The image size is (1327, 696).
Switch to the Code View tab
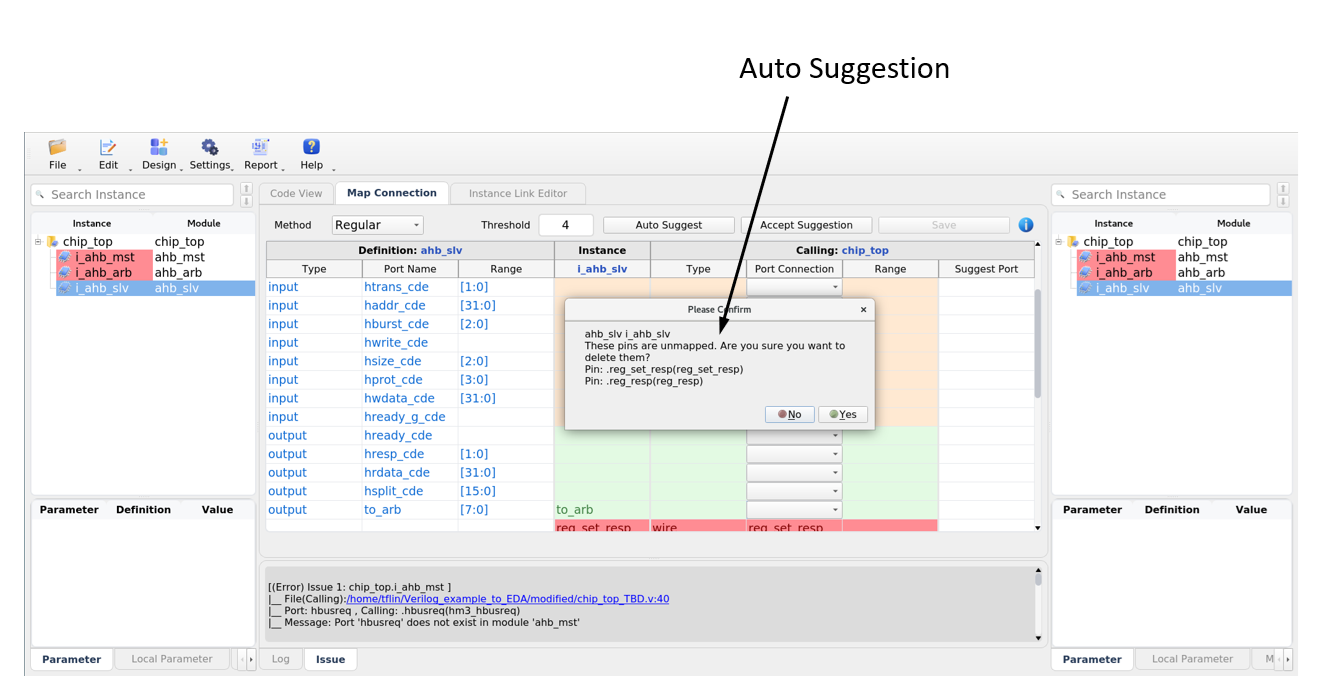coord(296,192)
